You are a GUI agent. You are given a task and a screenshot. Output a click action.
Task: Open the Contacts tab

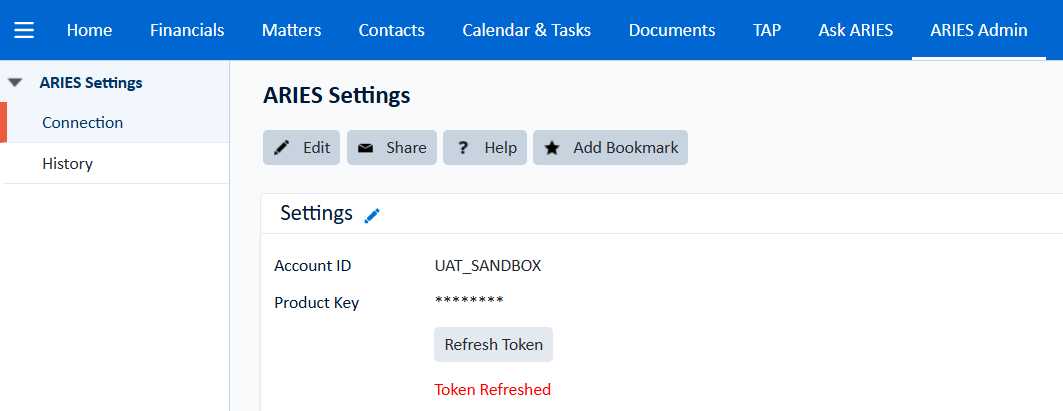[392, 30]
